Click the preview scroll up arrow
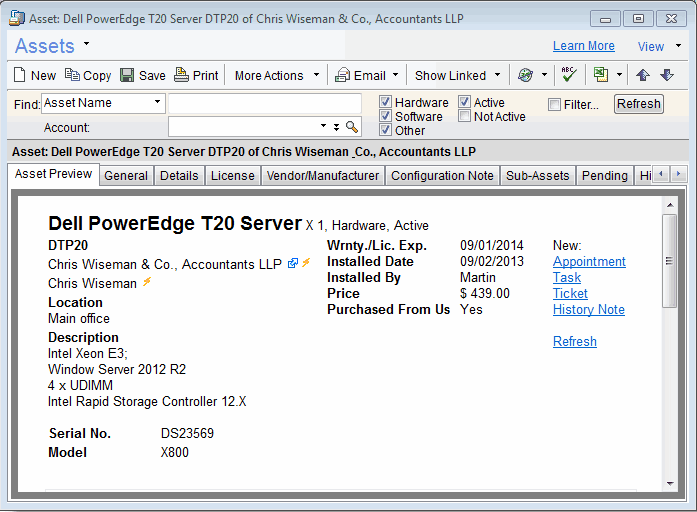Viewport: 697px width, 512px height. click(x=670, y=205)
